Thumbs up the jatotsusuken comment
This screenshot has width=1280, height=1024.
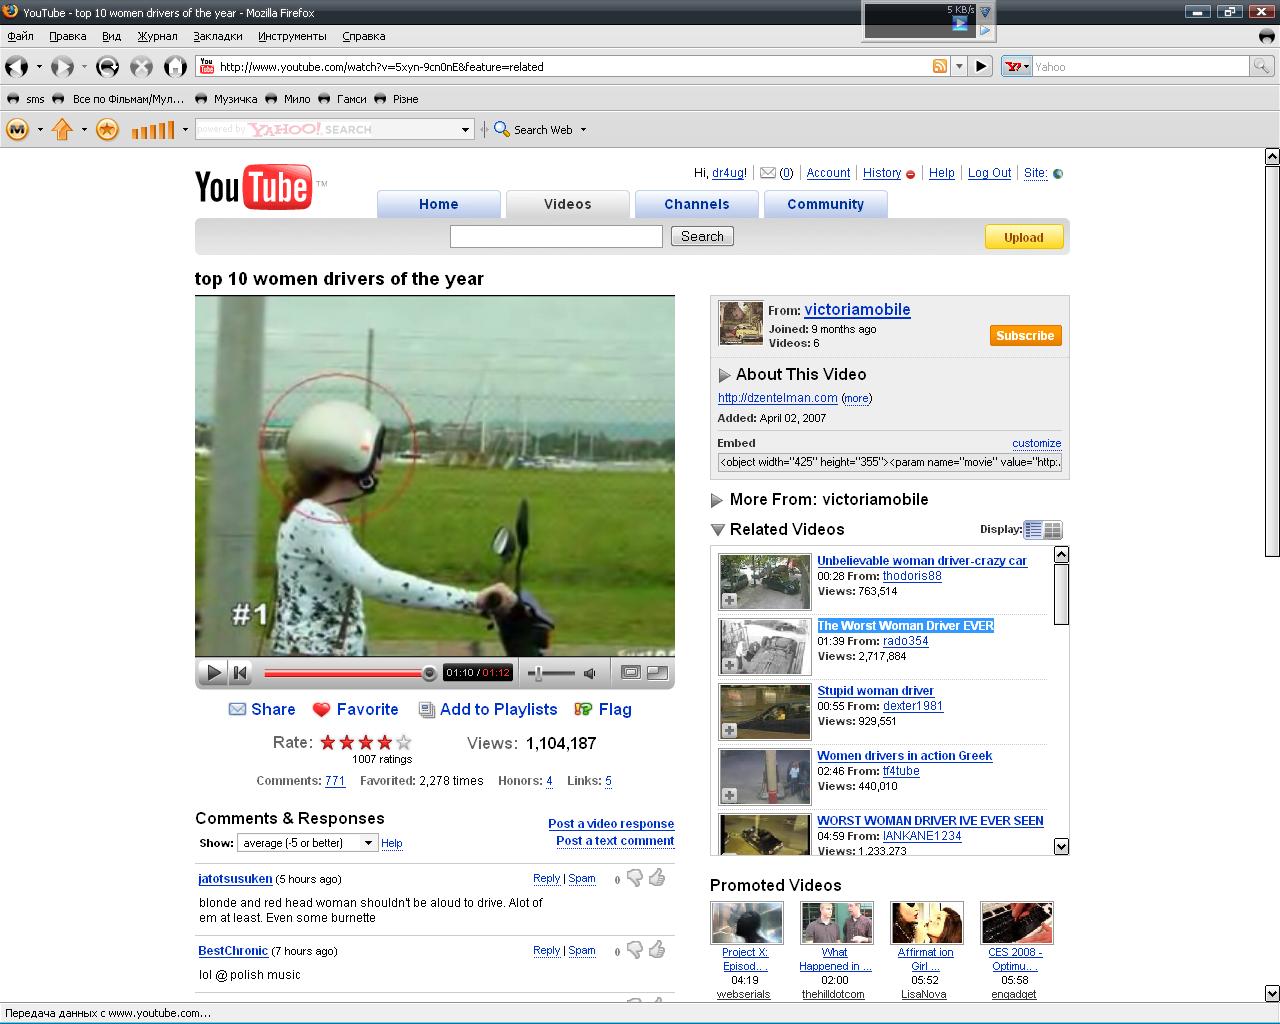657,878
